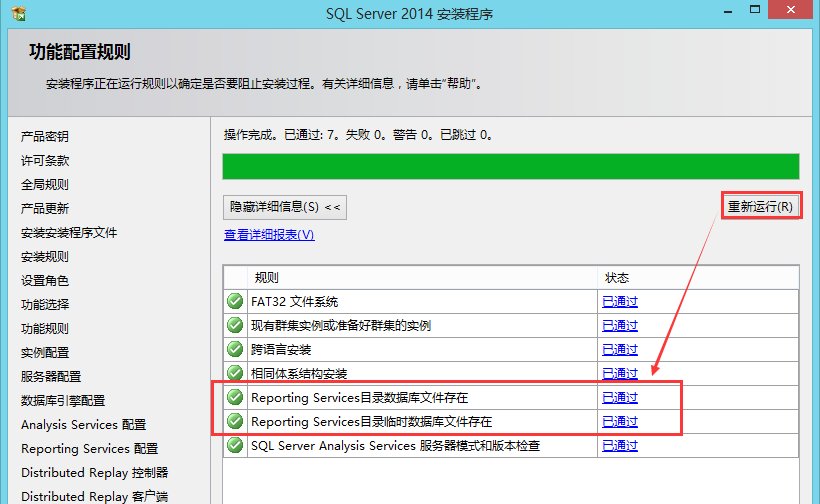Select 实例配置 step in sidebar
This screenshot has width=820, height=504.
[45, 353]
